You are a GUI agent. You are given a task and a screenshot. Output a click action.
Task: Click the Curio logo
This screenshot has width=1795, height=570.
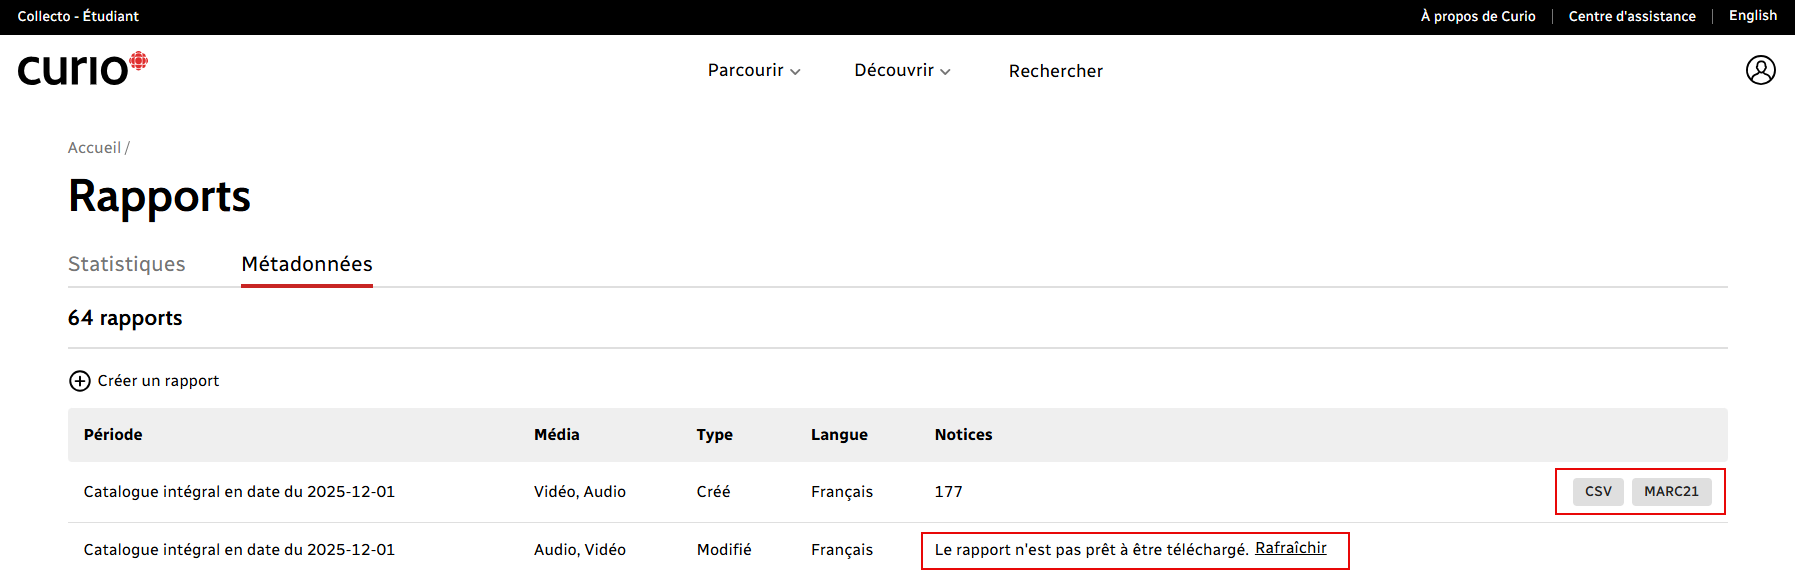pyautogui.click(x=82, y=69)
